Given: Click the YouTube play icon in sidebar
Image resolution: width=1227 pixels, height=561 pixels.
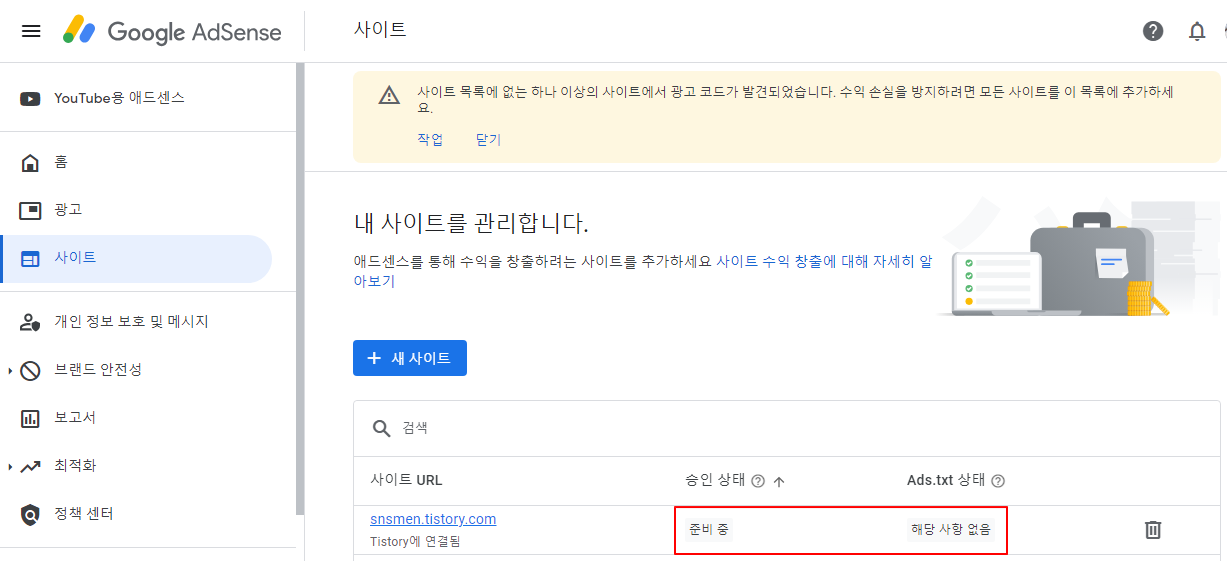Looking at the screenshot, I should pos(31,98).
